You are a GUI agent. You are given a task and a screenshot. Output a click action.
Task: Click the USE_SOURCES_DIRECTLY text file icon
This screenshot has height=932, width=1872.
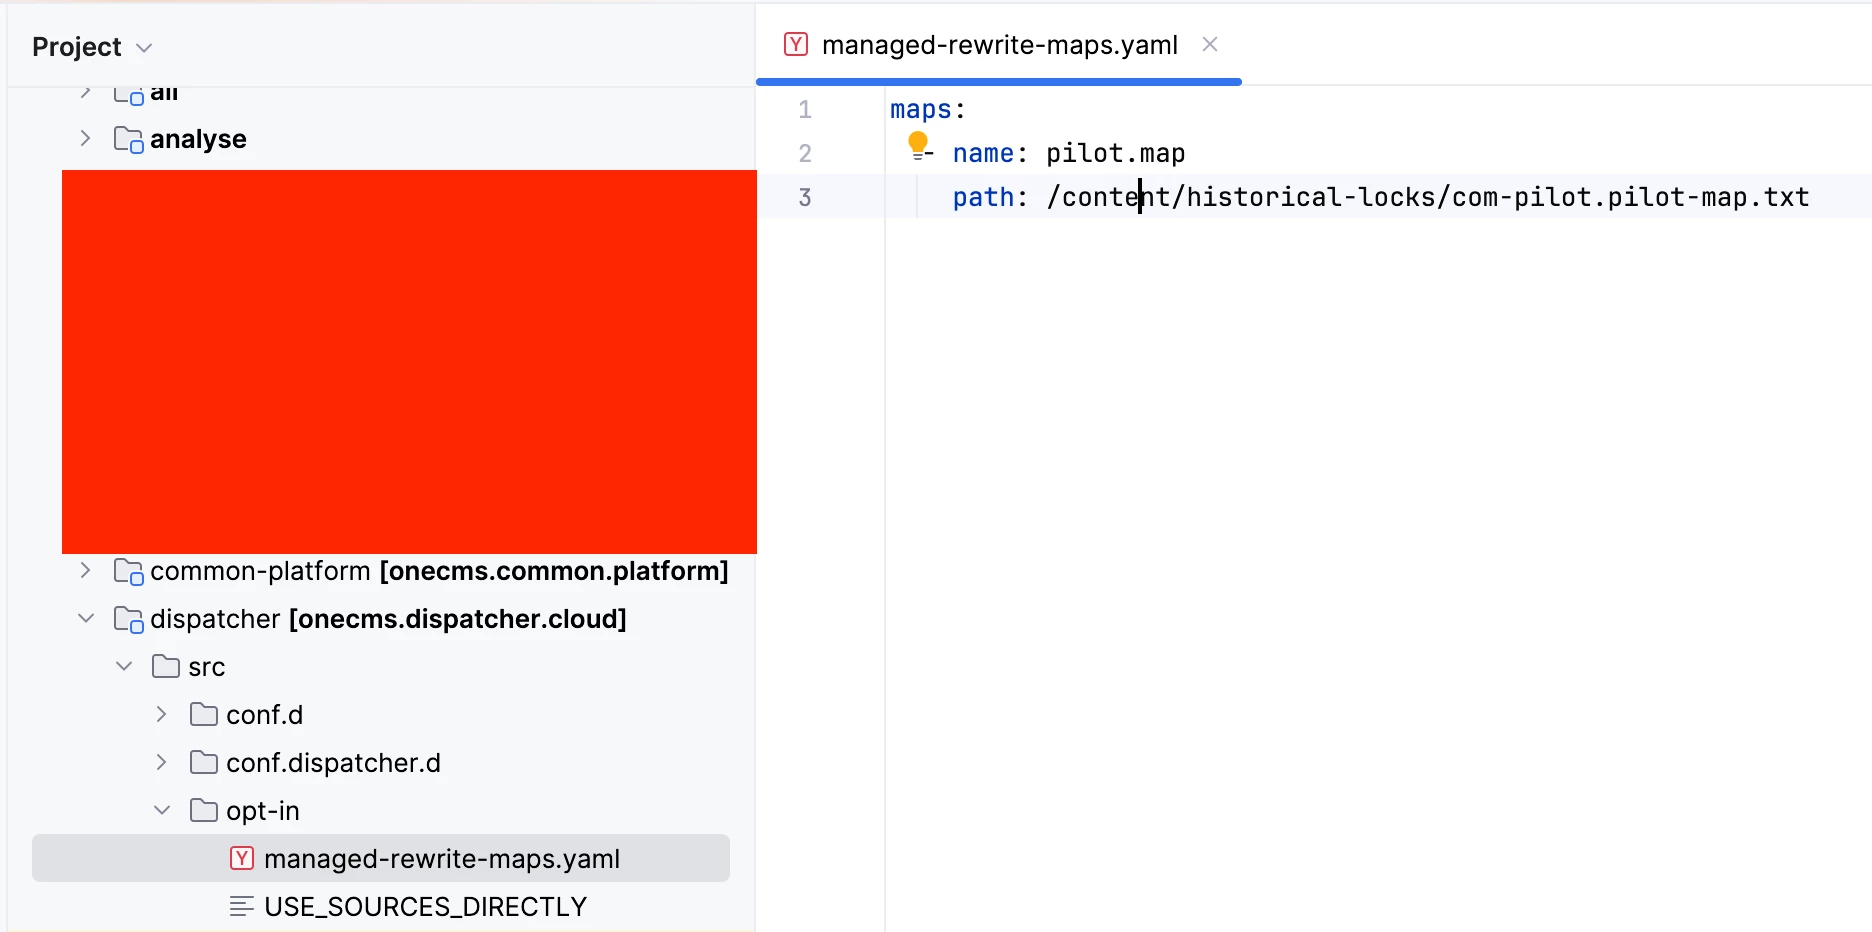coord(242,907)
